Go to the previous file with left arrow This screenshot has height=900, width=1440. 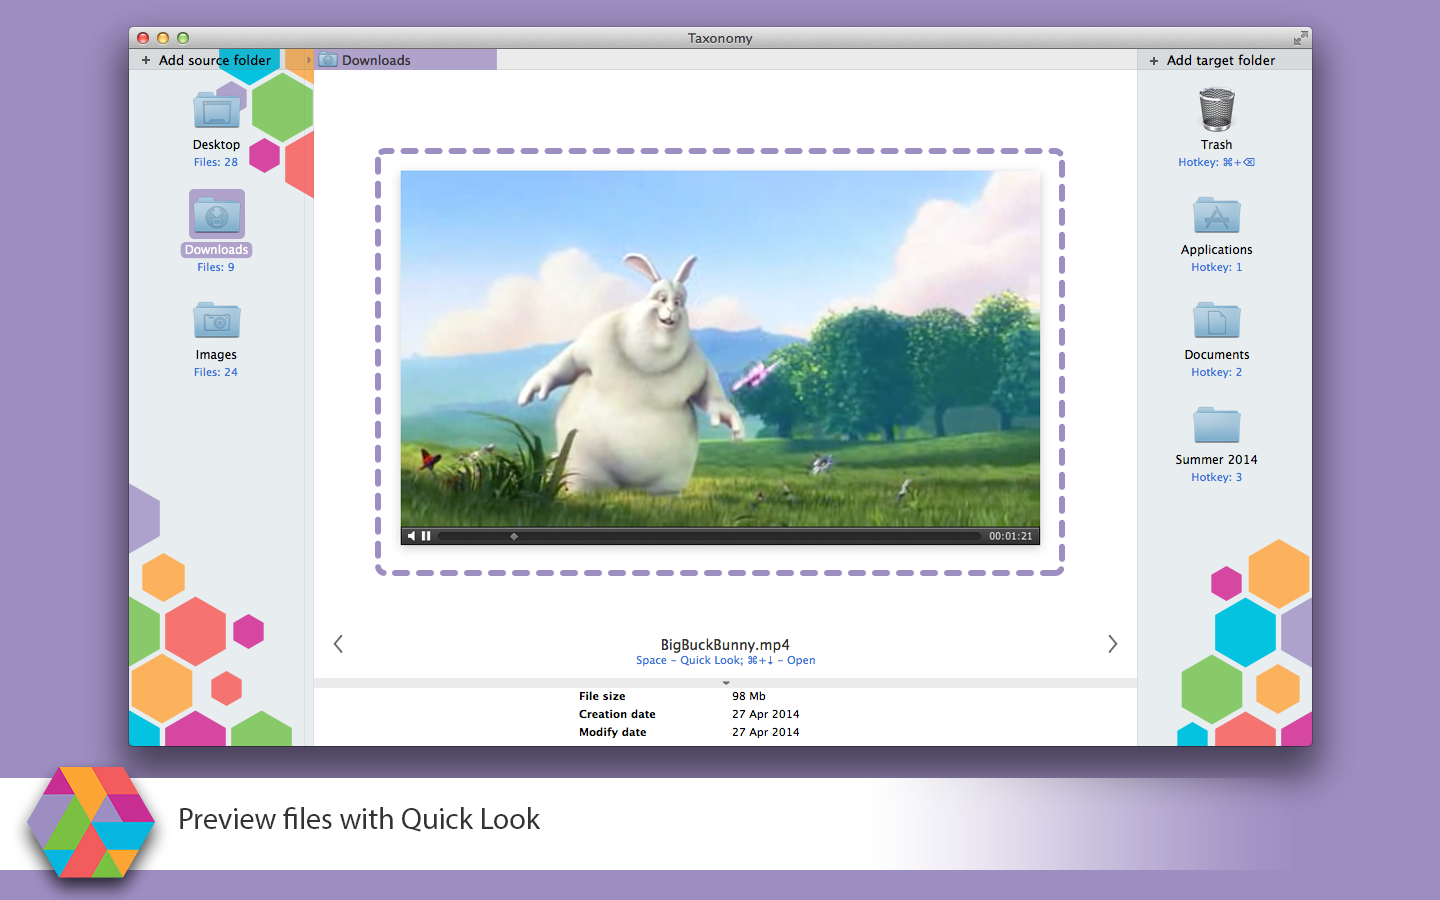click(338, 644)
